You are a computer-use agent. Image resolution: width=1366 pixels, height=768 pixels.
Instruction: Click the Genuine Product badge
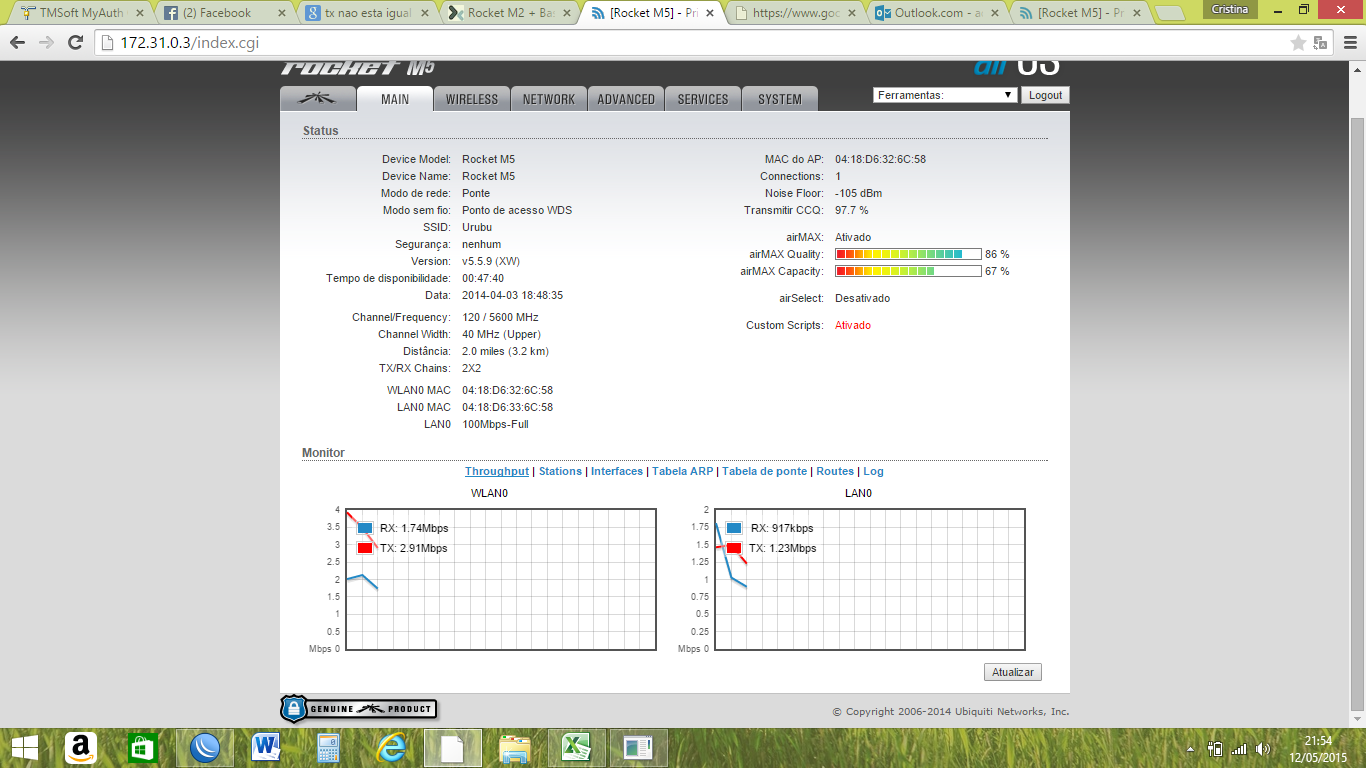point(358,709)
